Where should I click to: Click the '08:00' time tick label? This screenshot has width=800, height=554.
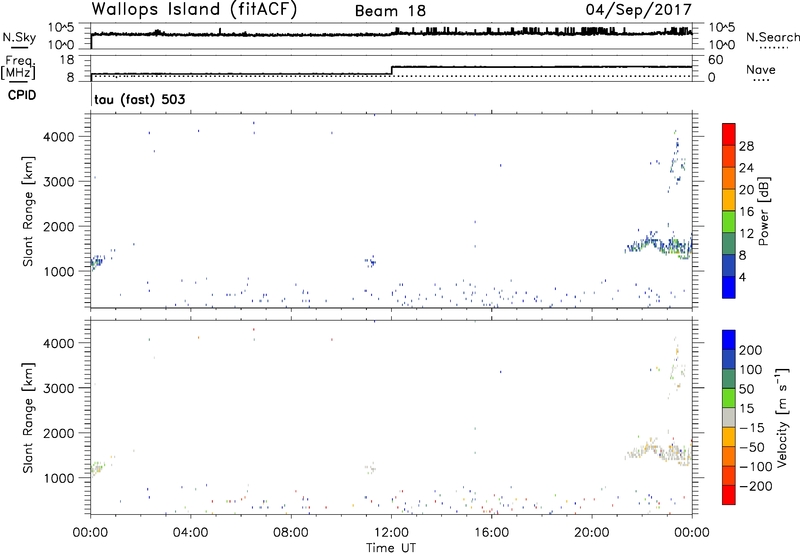point(290,533)
